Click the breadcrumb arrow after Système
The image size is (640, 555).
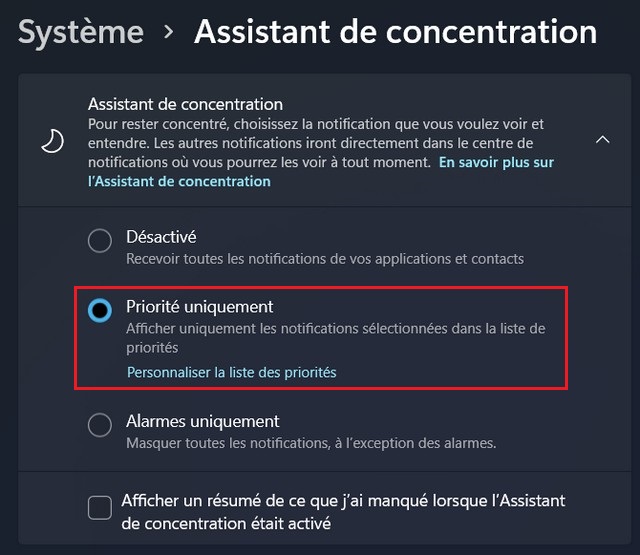[x=169, y=33]
